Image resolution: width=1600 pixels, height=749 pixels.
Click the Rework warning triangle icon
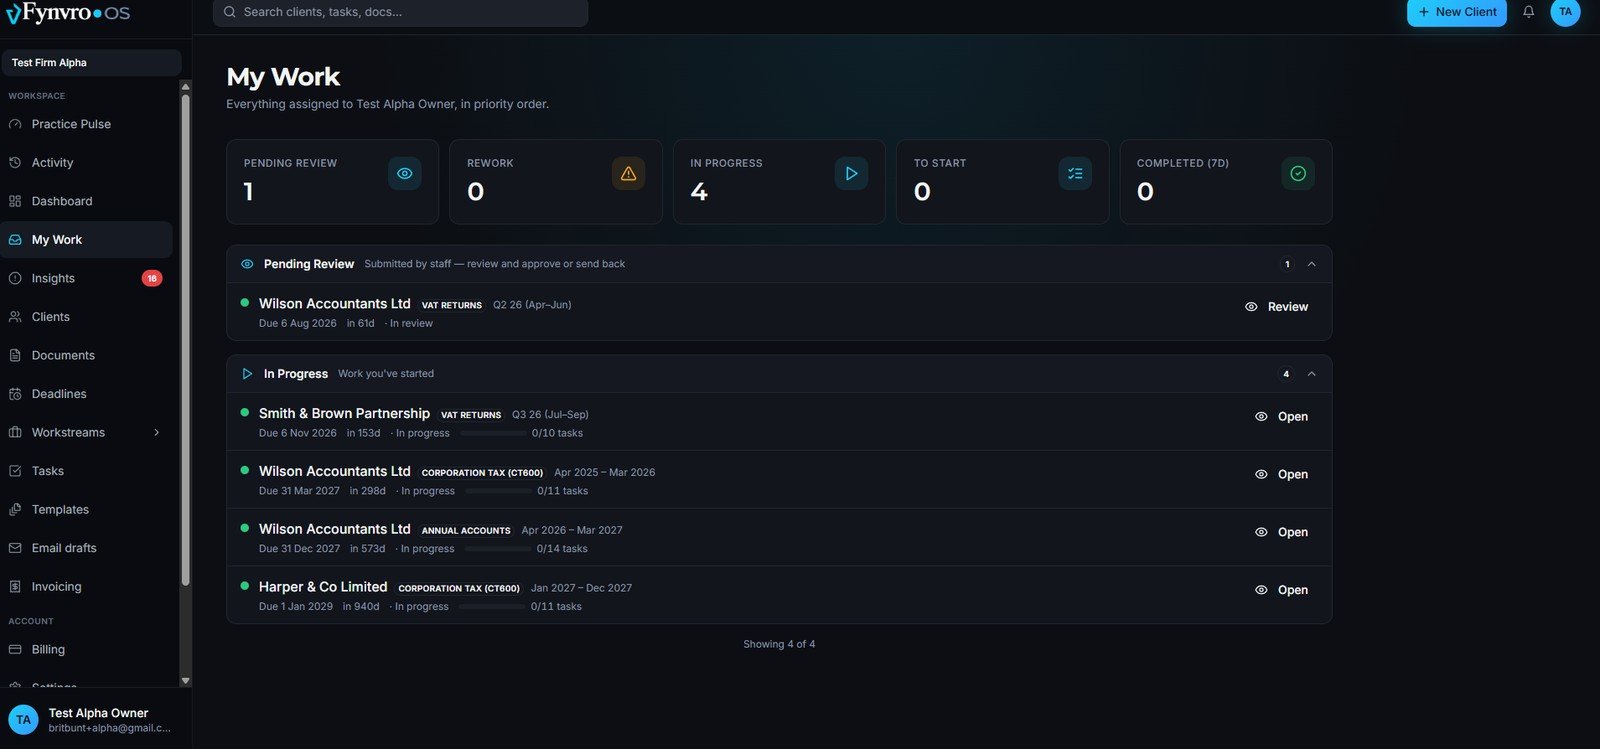tap(628, 174)
